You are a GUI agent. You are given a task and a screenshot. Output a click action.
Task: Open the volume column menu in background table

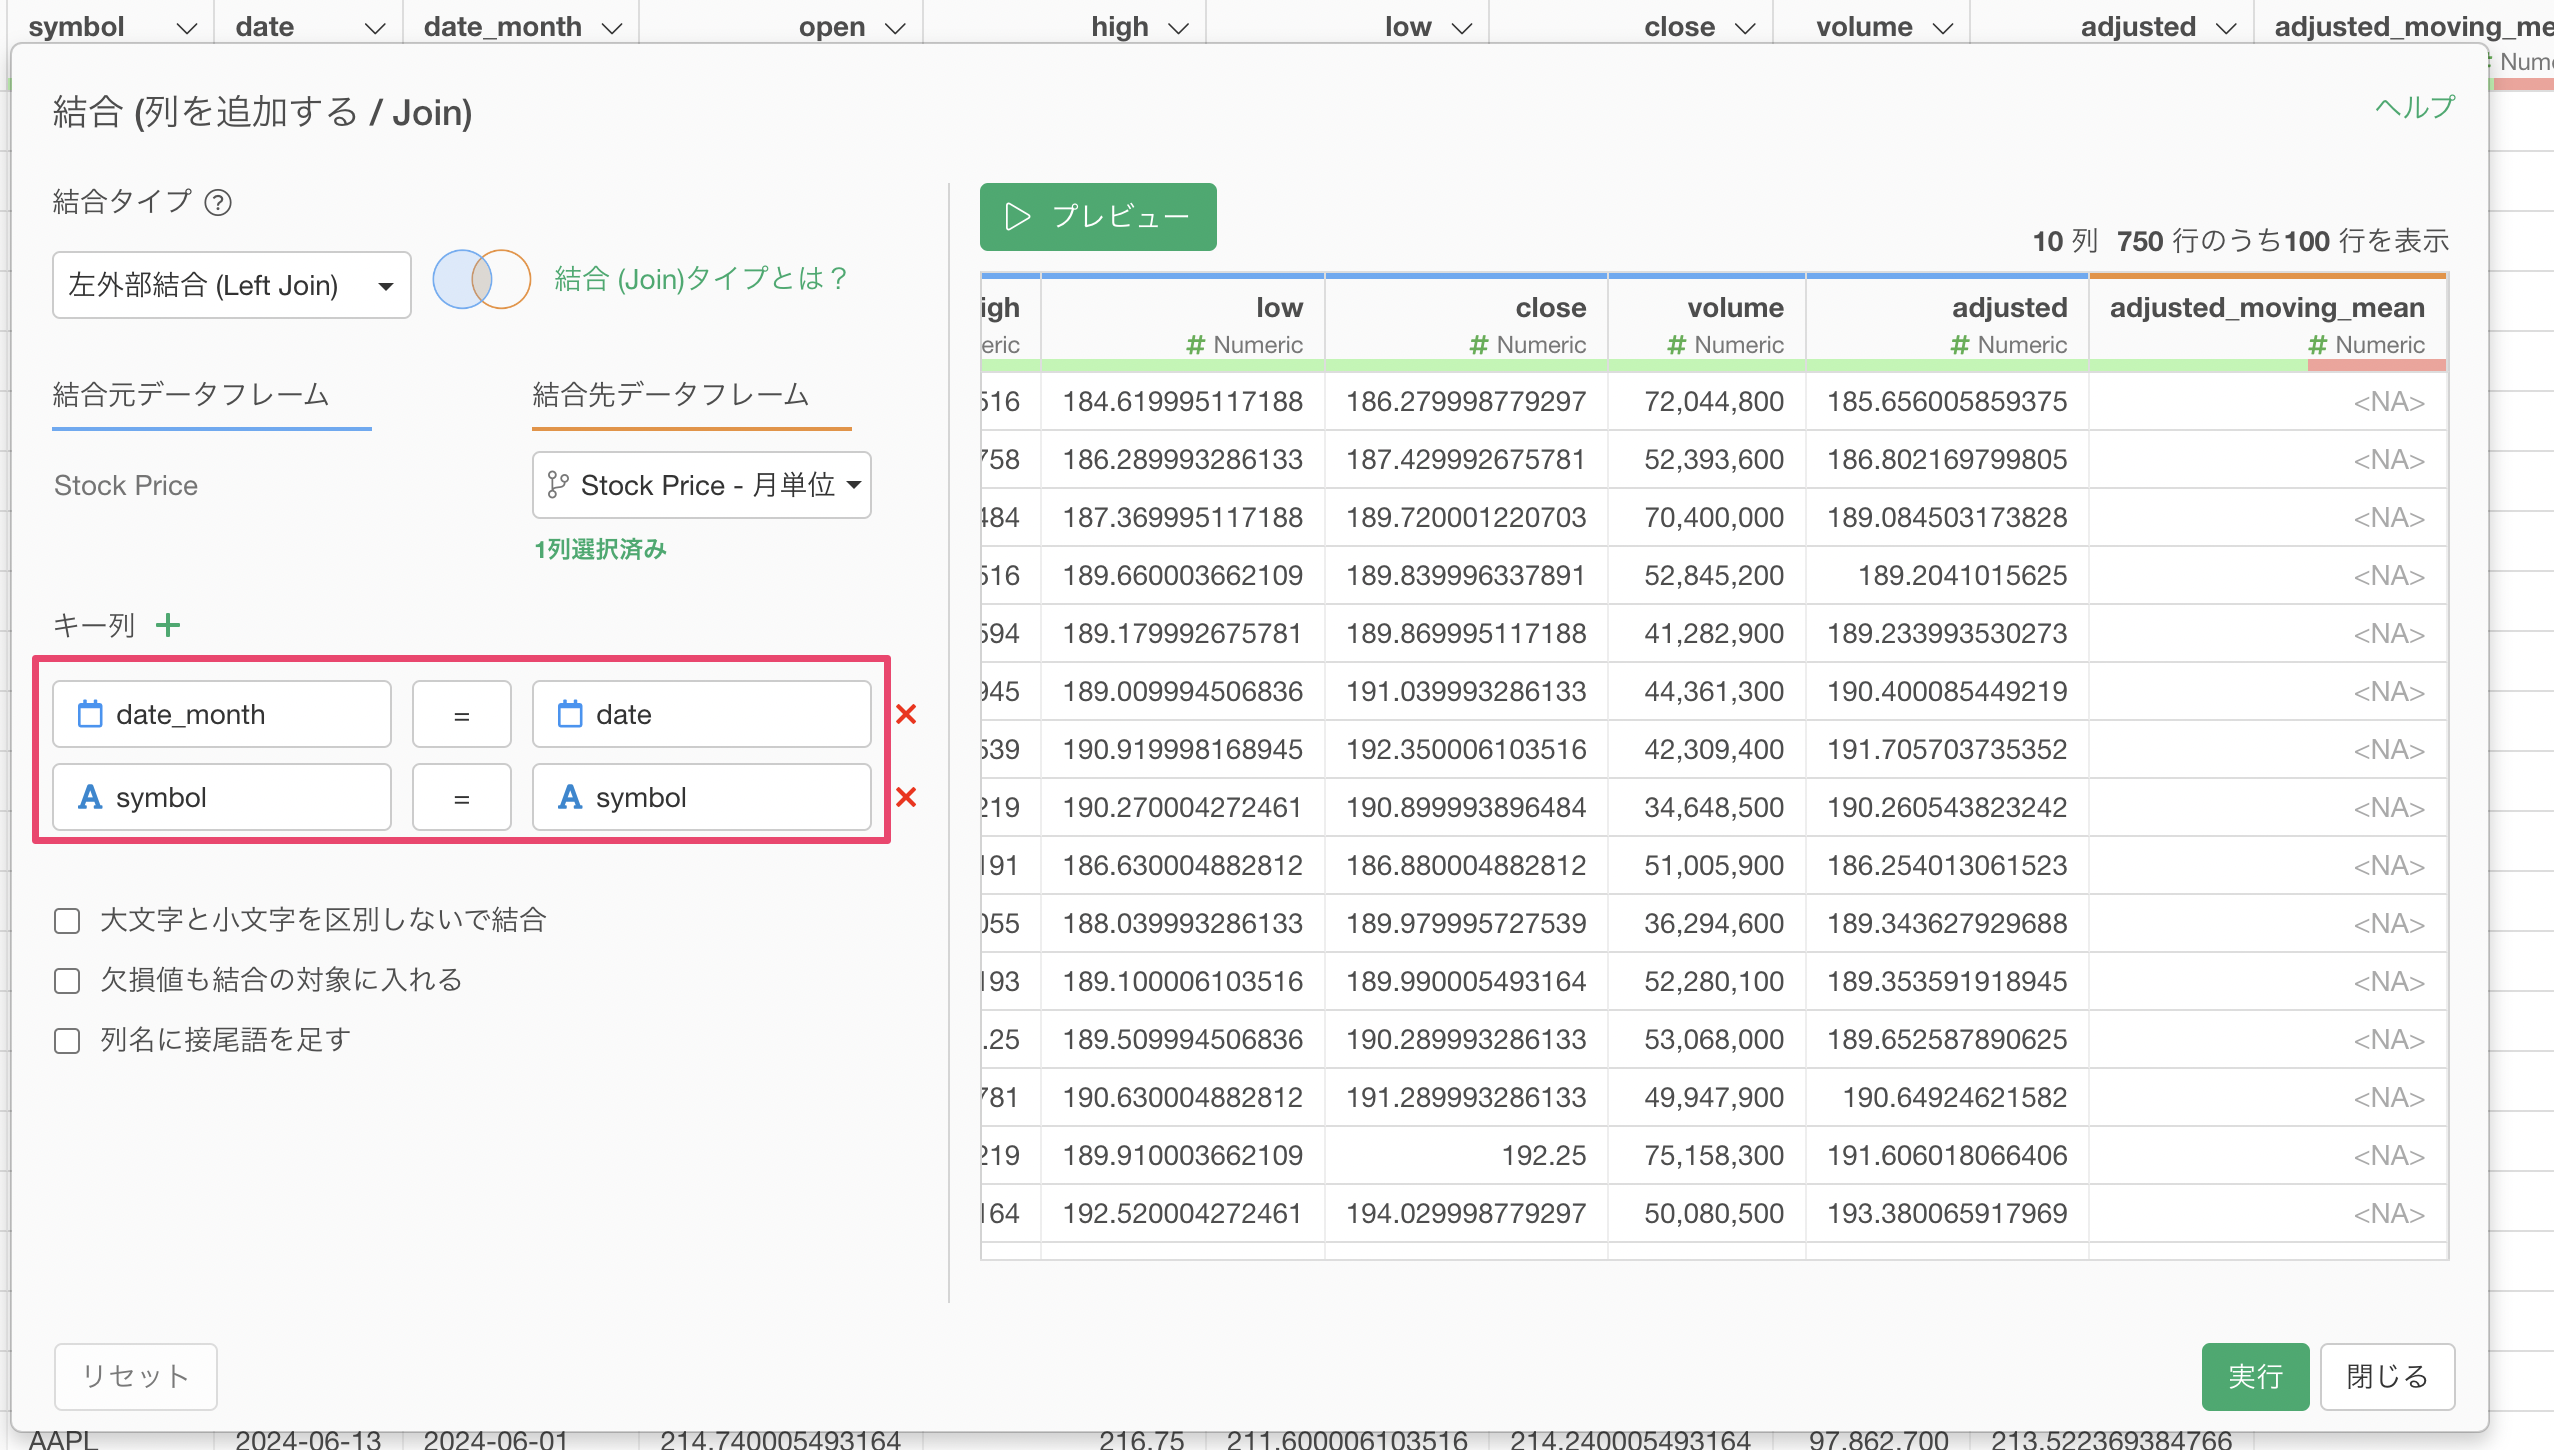tap(1943, 28)
